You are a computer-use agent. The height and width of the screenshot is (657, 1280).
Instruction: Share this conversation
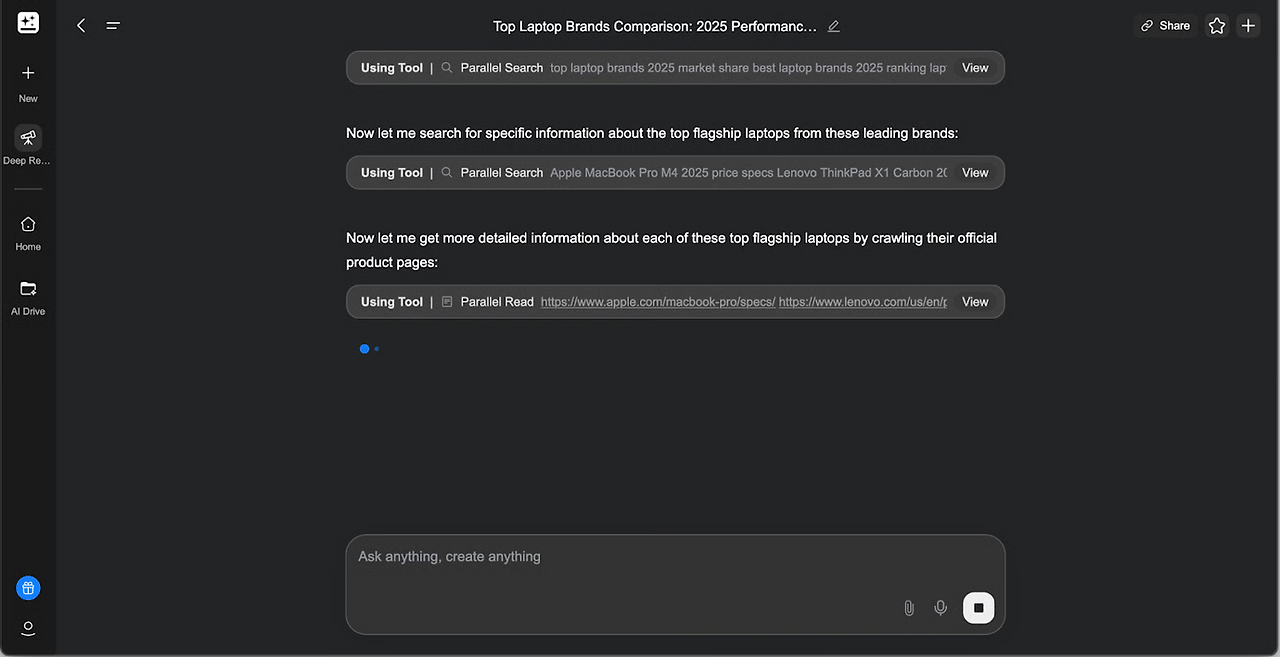pyautogui.click(x=1166, y=26)
